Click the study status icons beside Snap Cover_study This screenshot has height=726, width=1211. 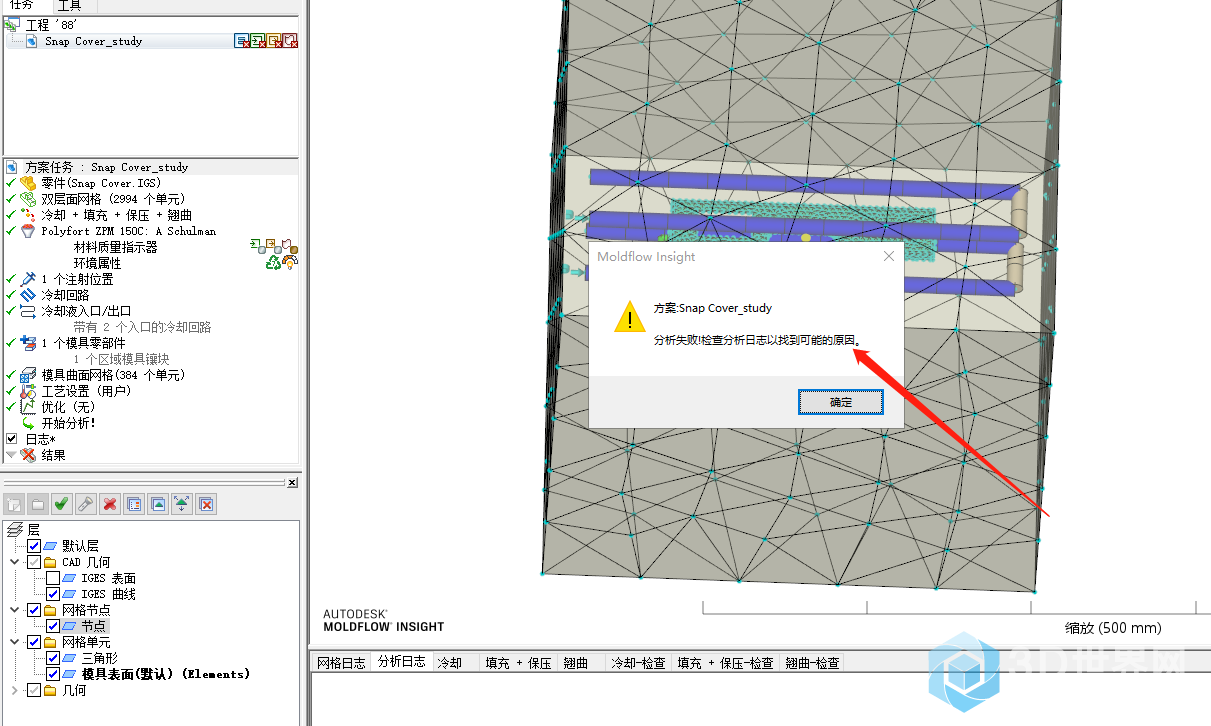pos(266,41)
